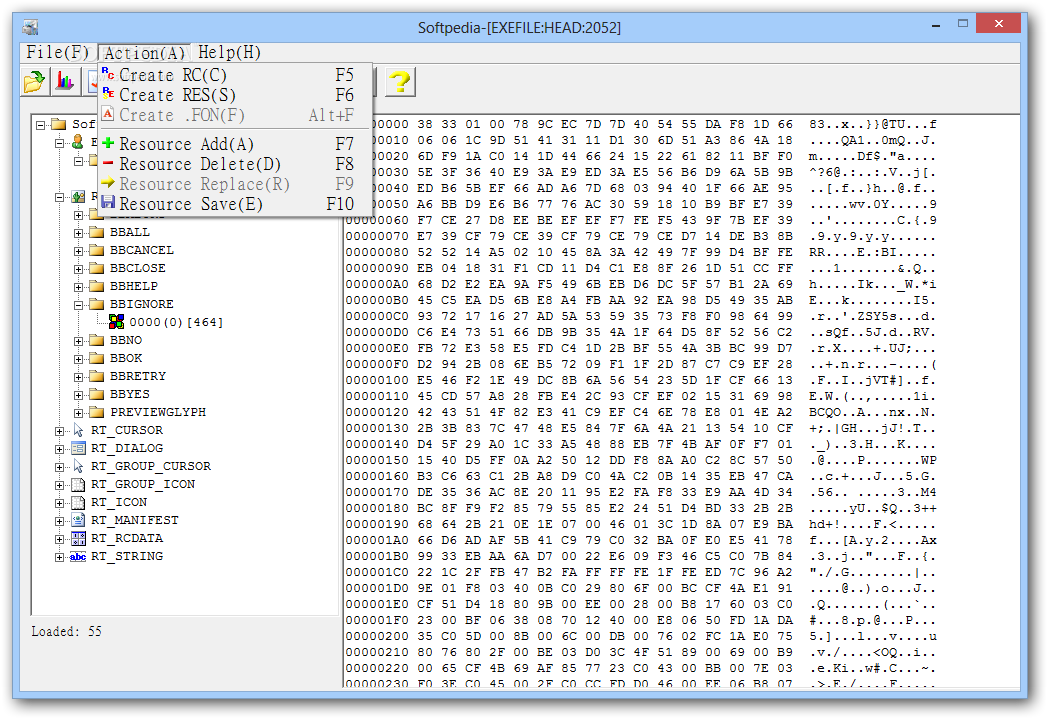Click the colorful bitmap icon for 0000 (0) [464]

116,322
